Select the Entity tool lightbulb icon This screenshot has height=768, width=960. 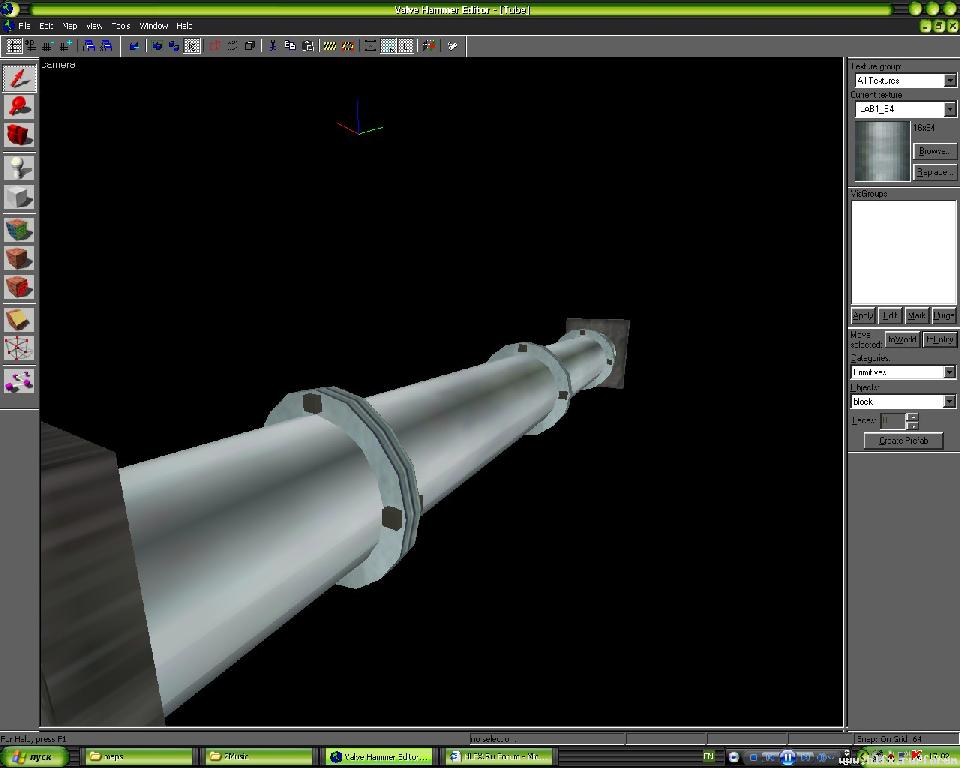pyautogui.click(x=19, y=167)
